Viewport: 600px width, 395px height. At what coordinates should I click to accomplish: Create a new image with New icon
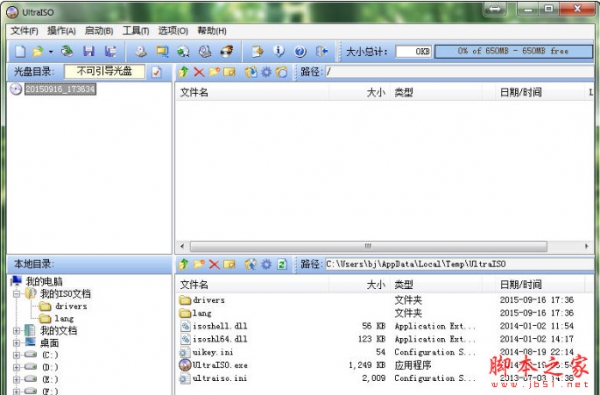[x=20, y=51]
